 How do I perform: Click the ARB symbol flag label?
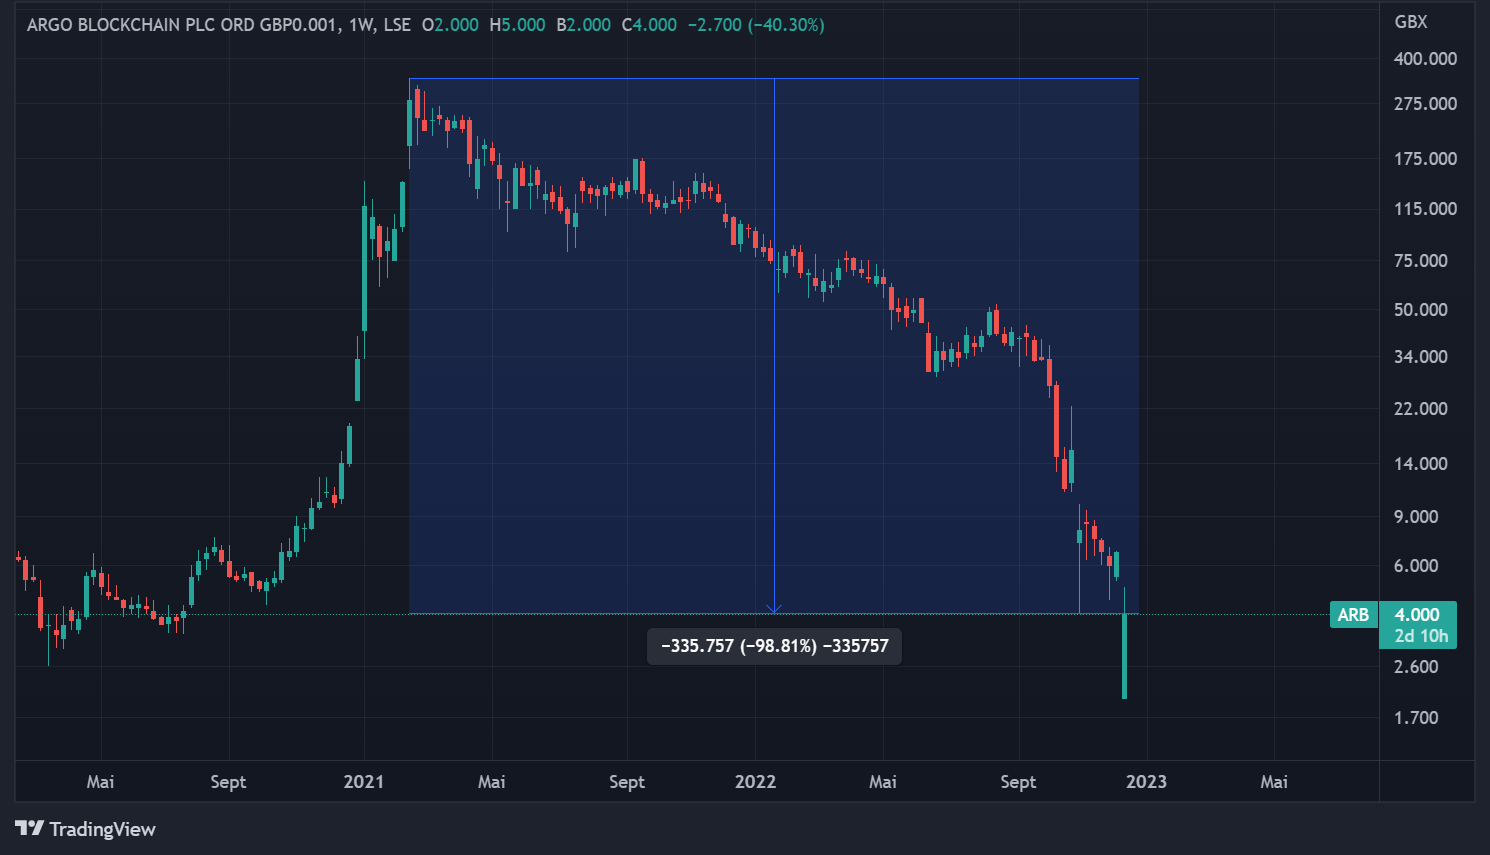pos(1353,615)
